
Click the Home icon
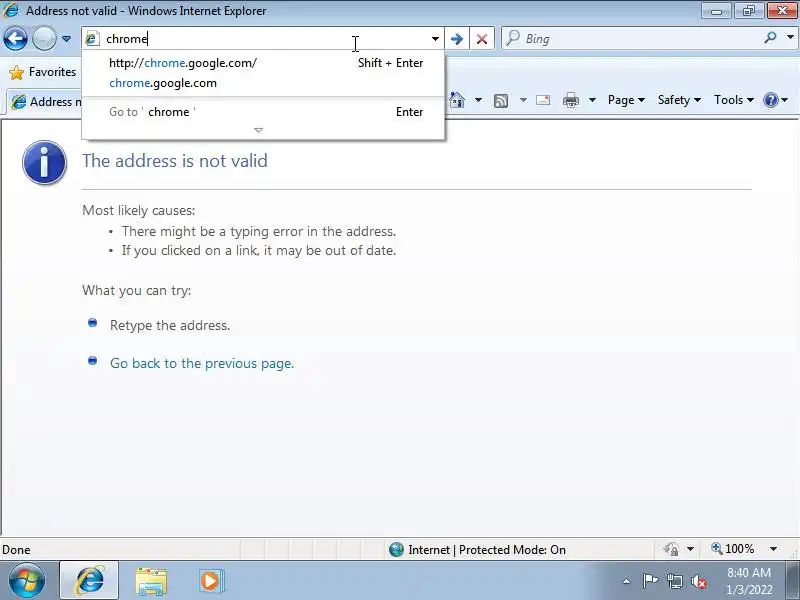click(x=457, y=100)
